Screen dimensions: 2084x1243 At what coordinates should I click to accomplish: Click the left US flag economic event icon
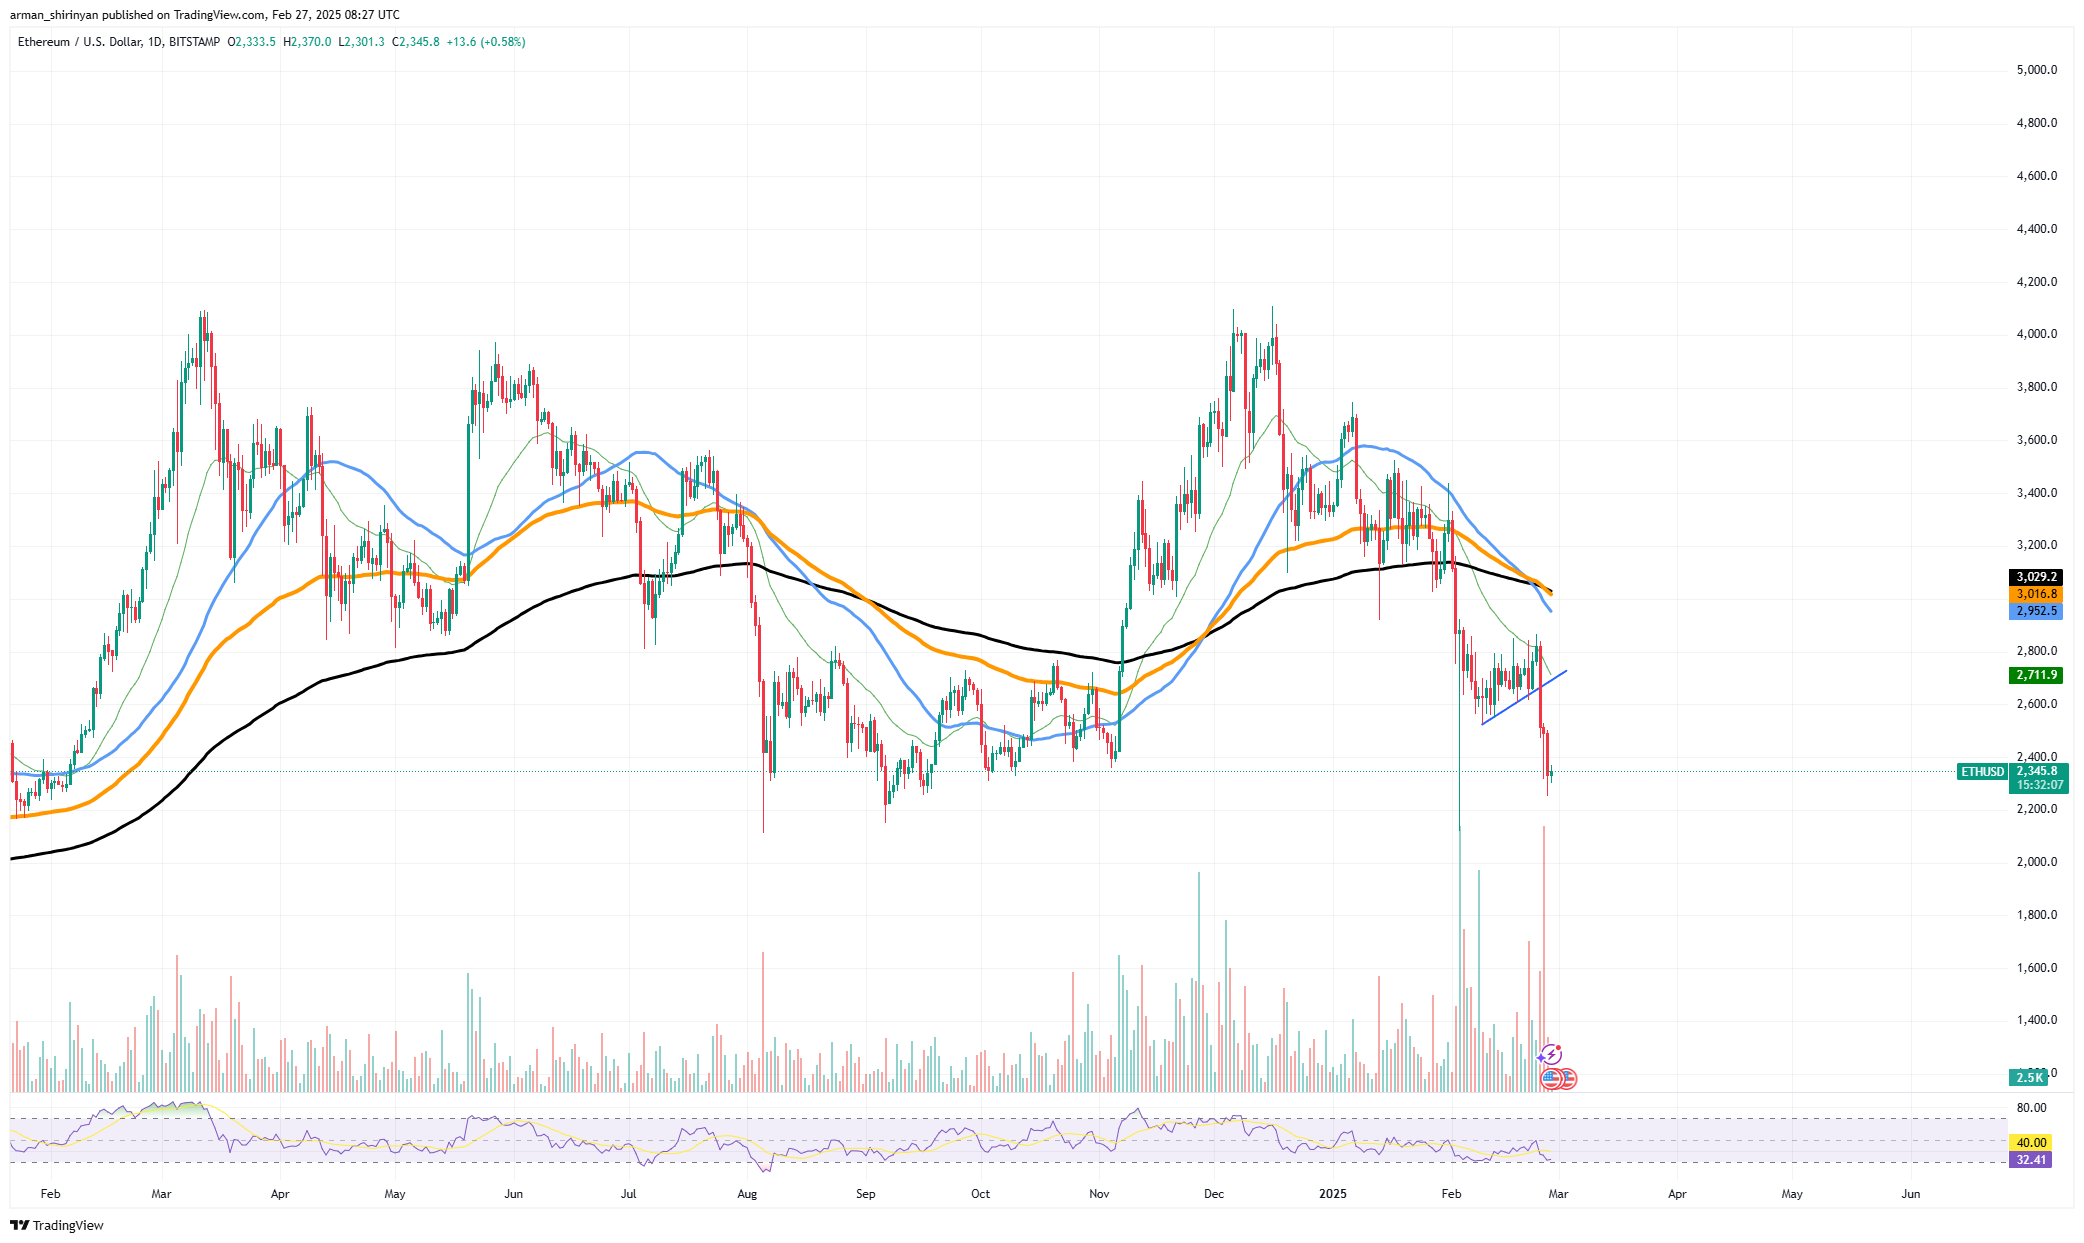pyautogui.click(x=1551, y=1078)
